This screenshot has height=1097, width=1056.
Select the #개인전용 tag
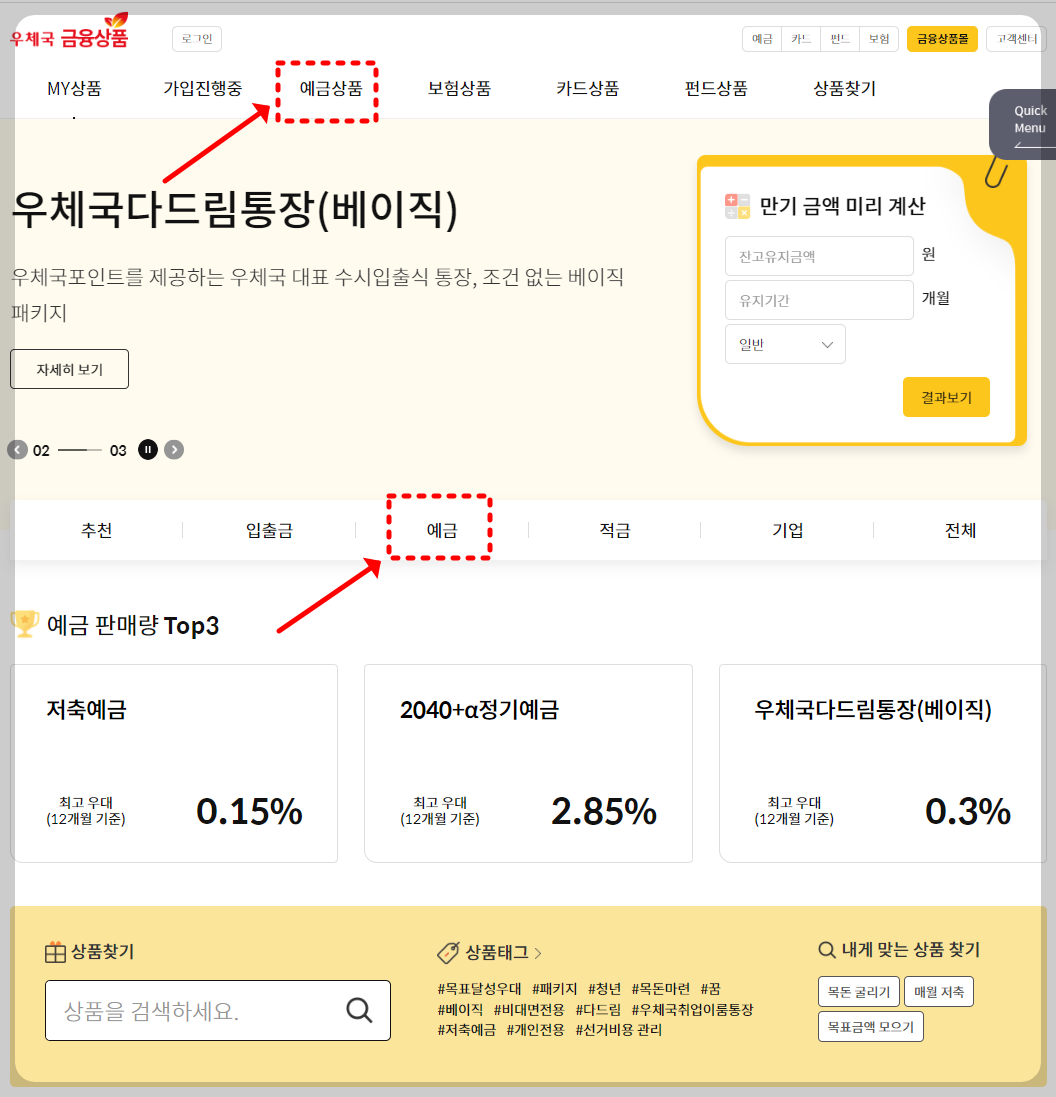[535, 1030]
